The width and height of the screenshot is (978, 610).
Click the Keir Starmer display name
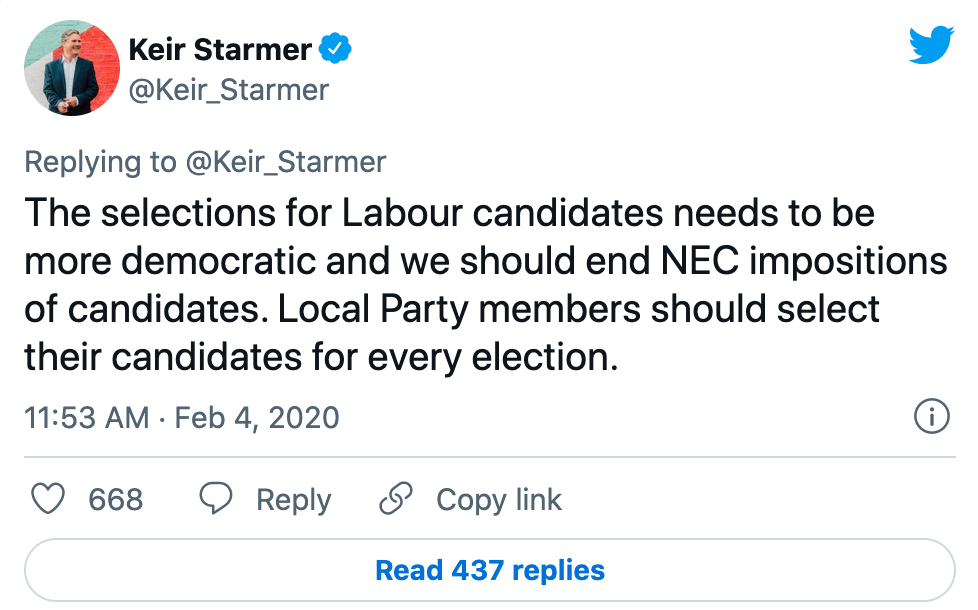(219, 47)
